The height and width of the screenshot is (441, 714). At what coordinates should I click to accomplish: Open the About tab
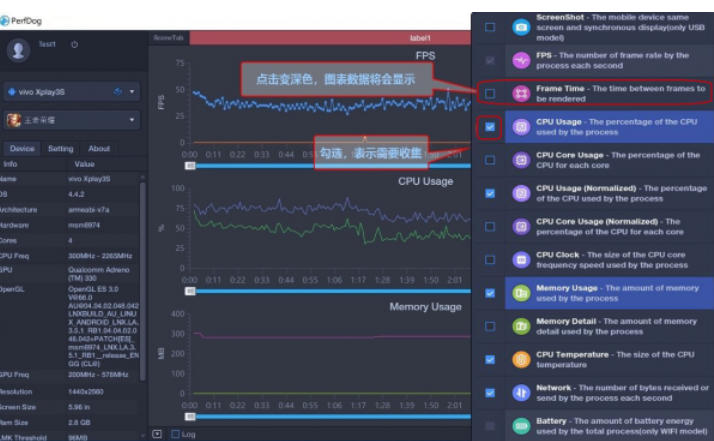pyautogui.click(x=99, y=149)
